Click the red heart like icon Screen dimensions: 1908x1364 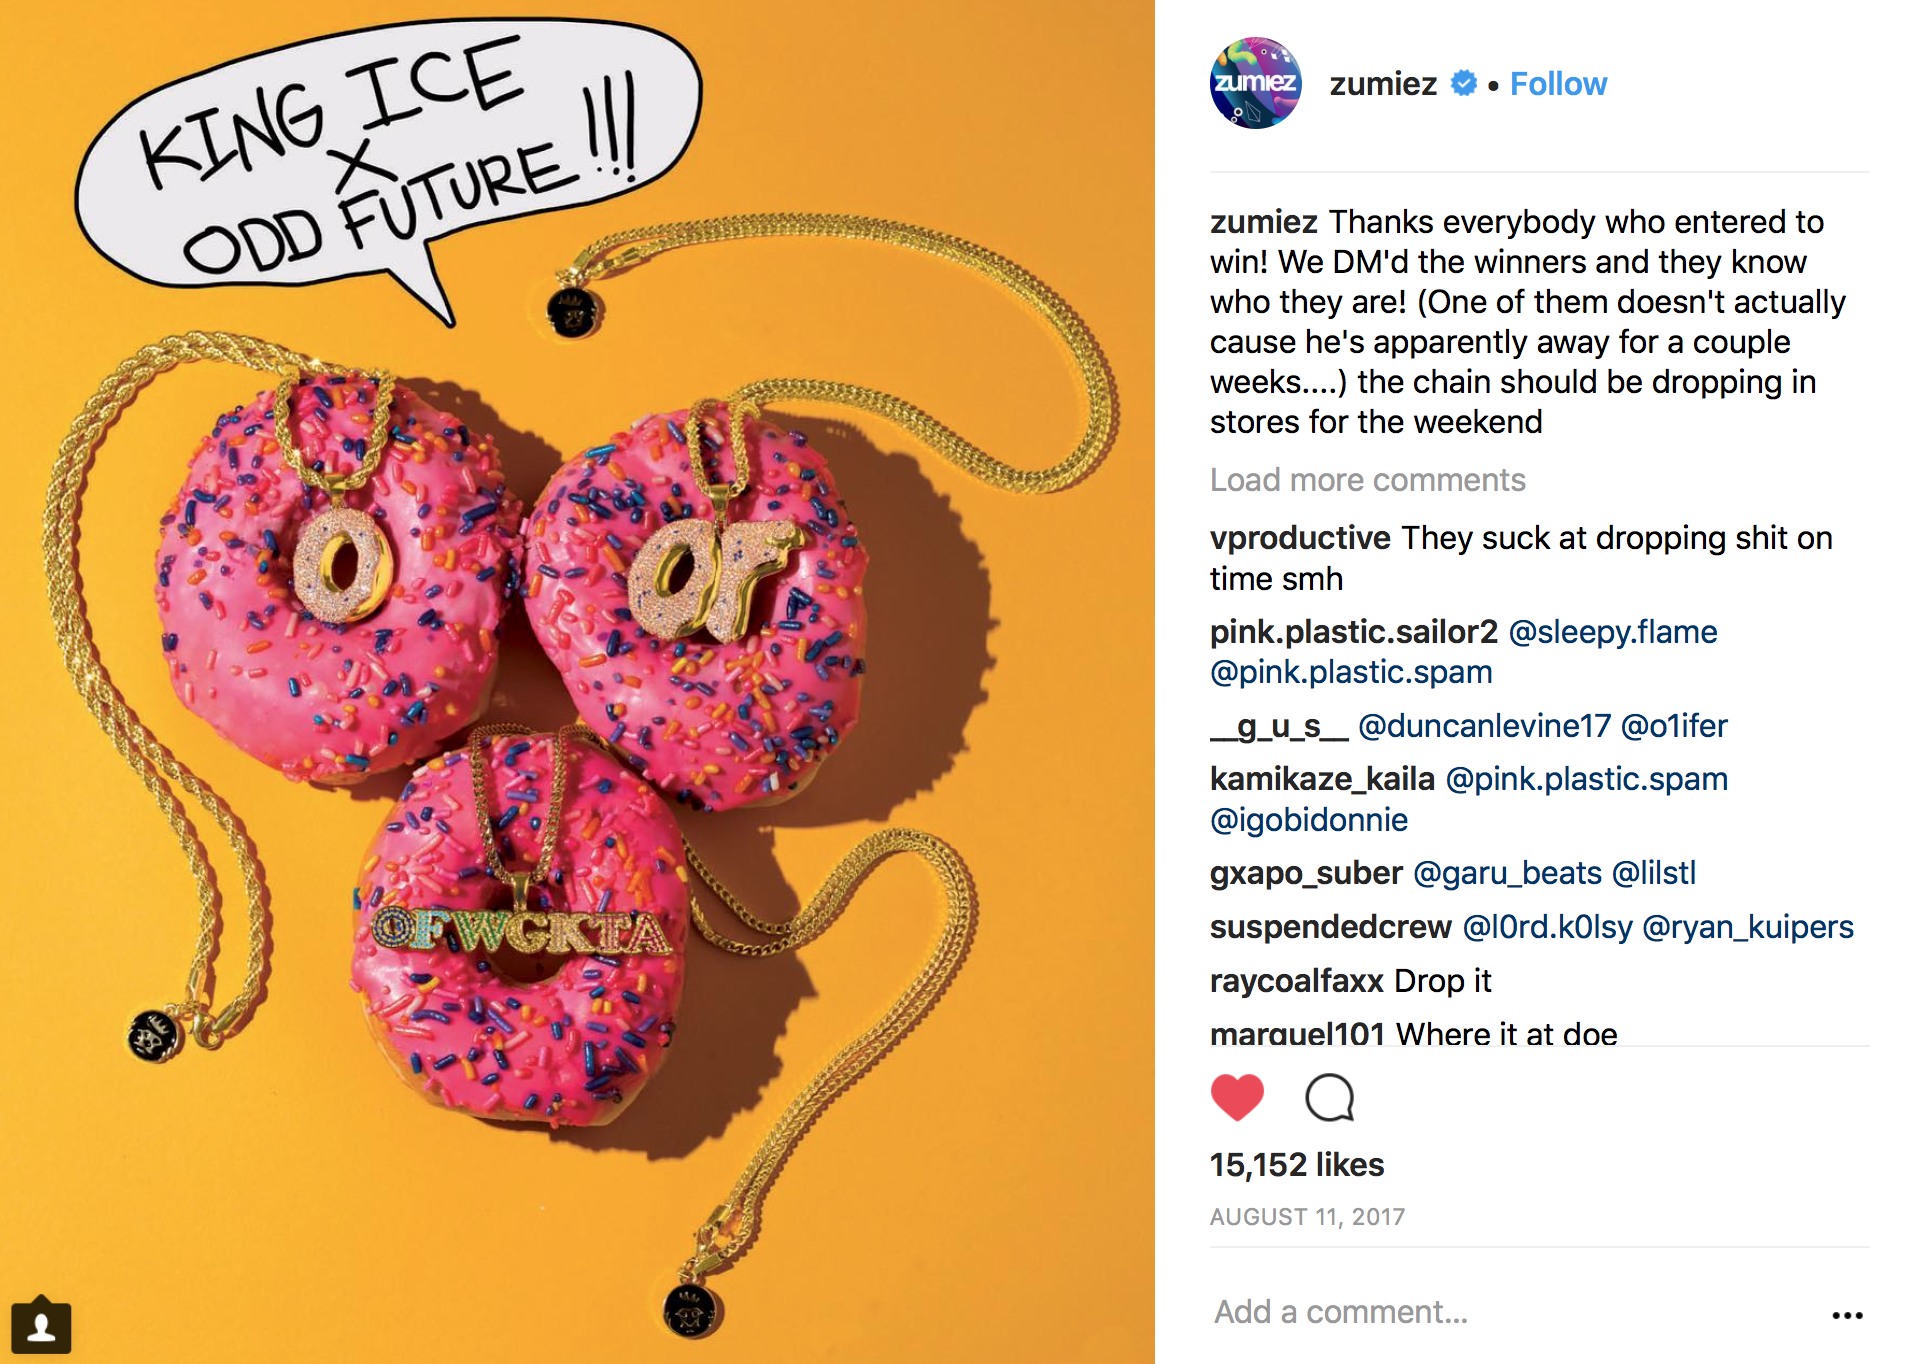pyautogui.click(x=1237, y=1098)
